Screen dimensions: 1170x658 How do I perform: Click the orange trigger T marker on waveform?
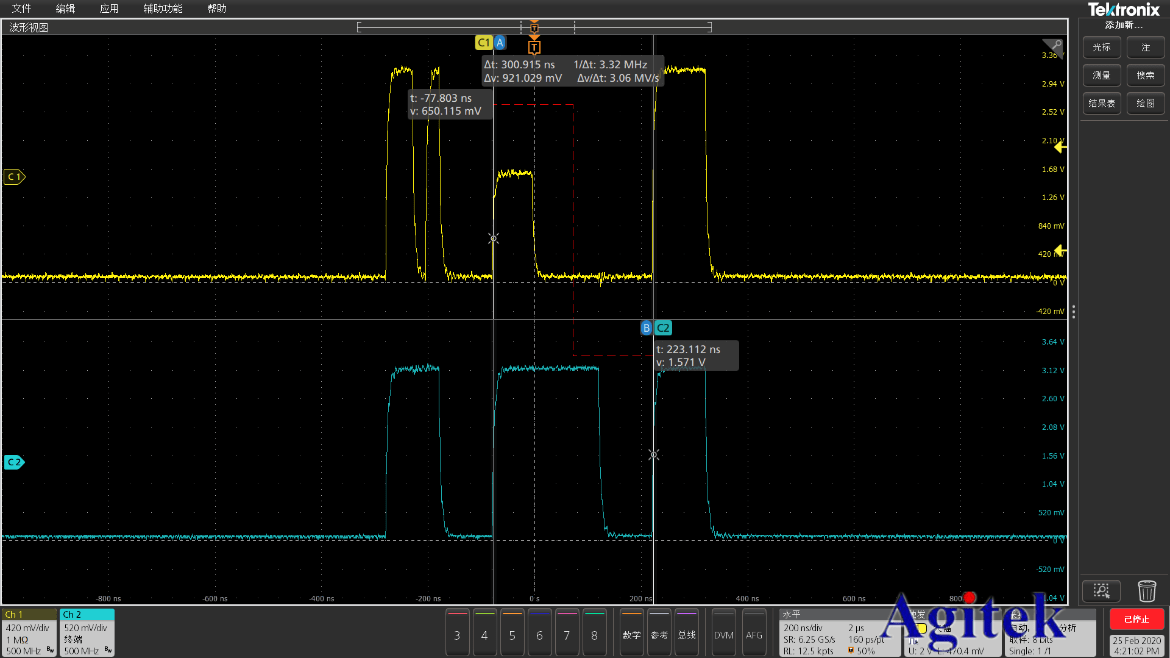534,47
